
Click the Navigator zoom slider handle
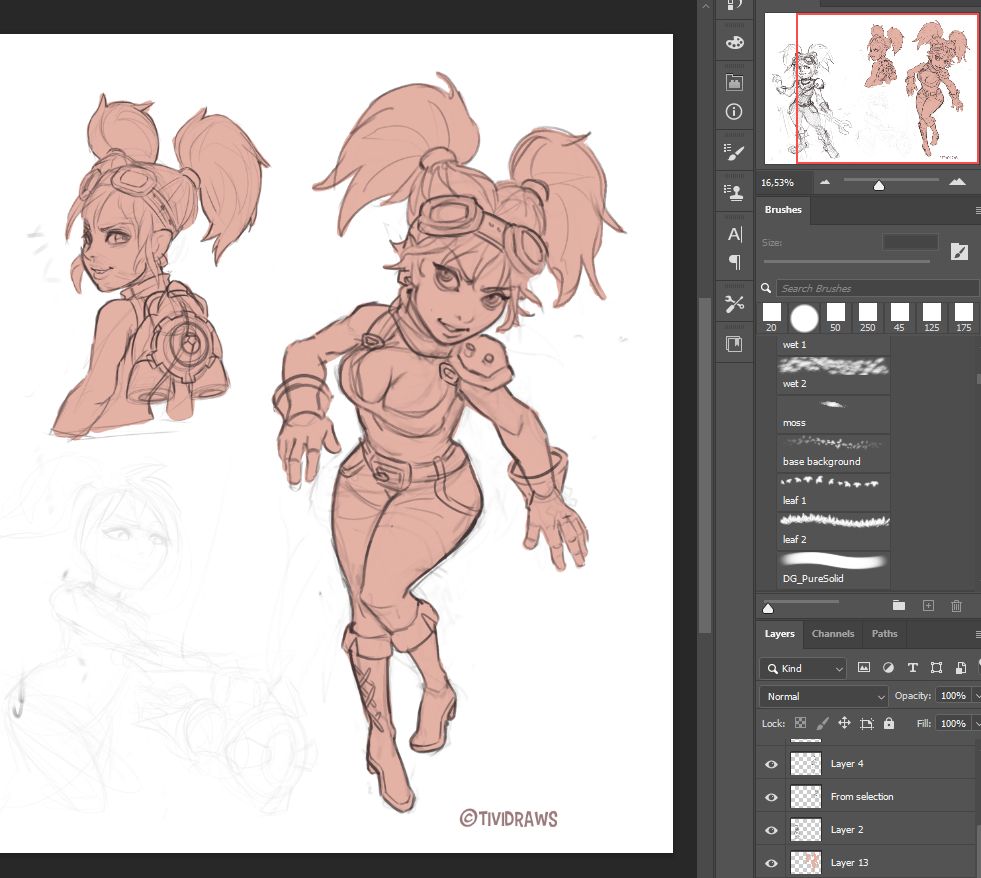pyautogui.click(x=878, y=185)
